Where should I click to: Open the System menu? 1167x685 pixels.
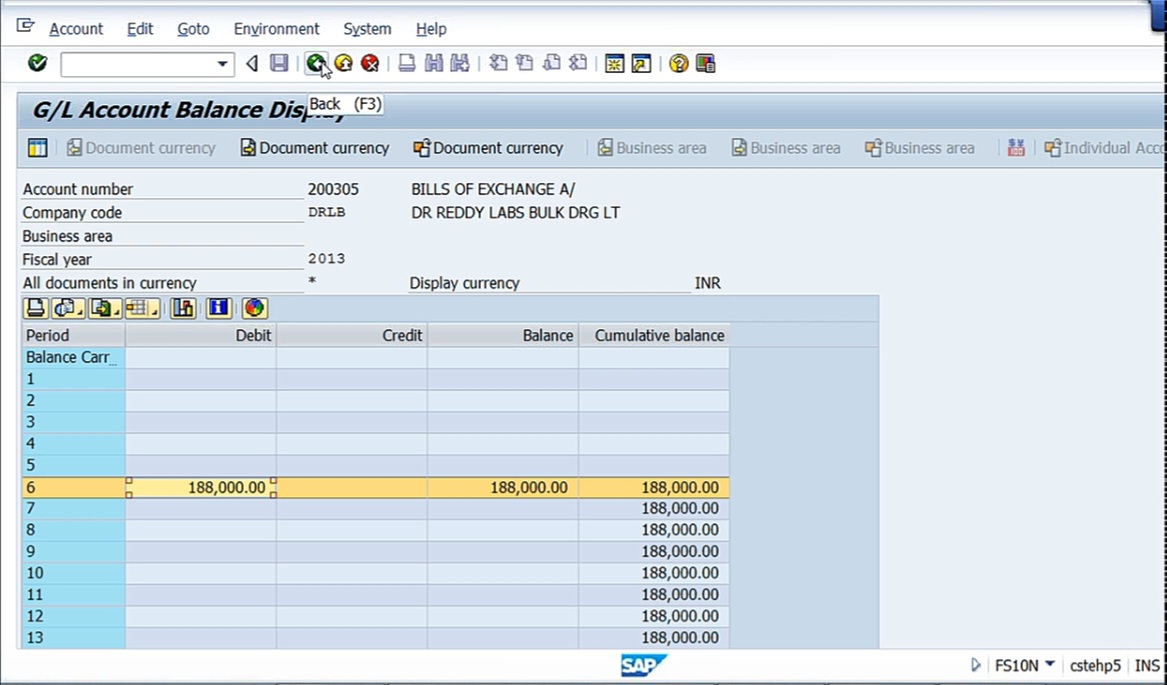point(367,29)
